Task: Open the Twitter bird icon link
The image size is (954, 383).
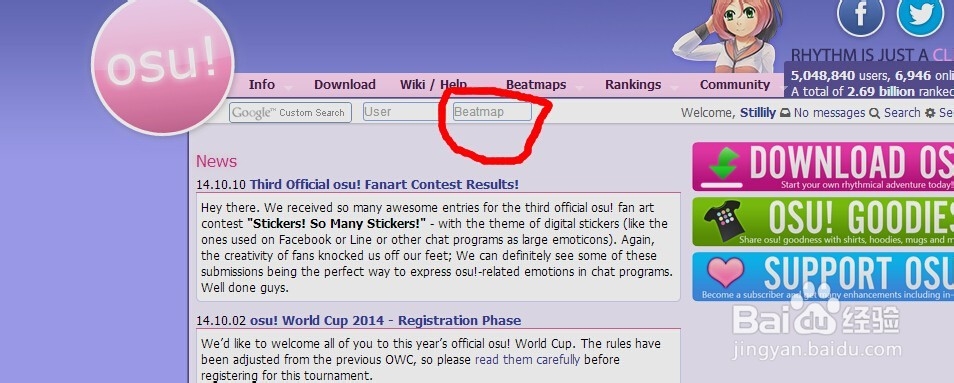Action: tap(921, 15)
